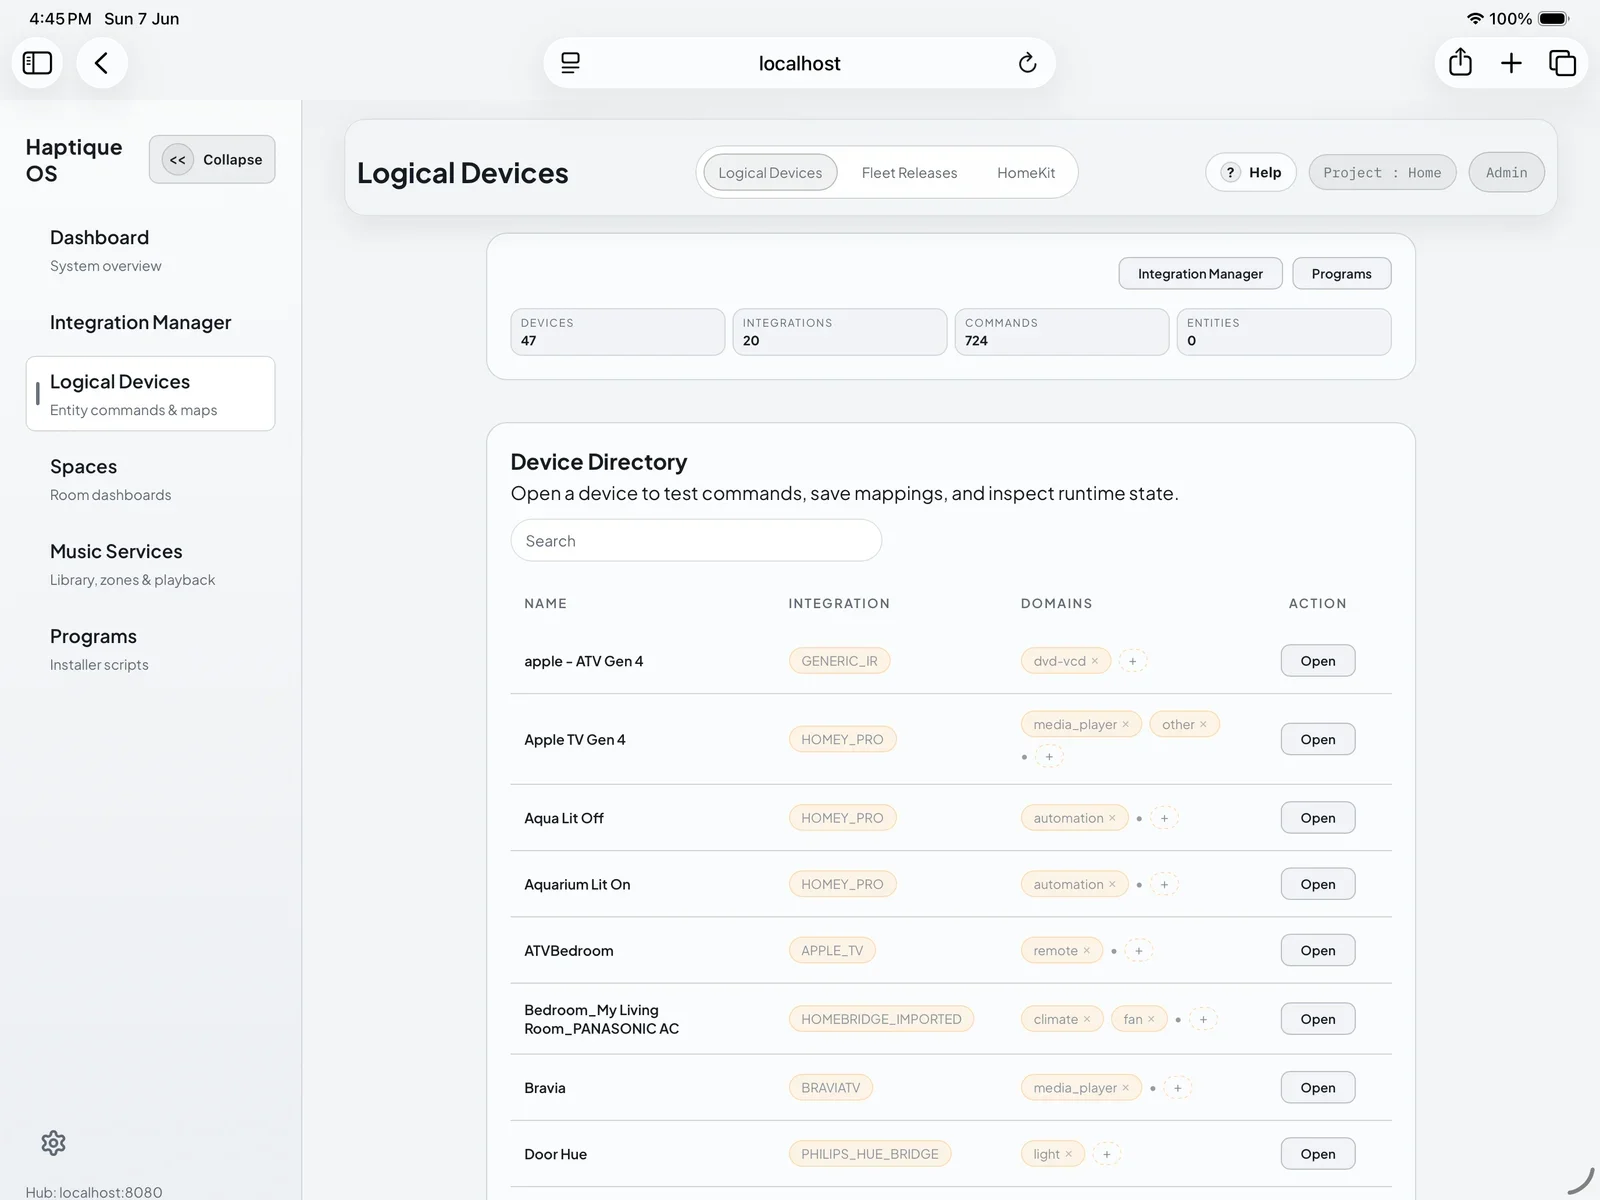
Task: Select the Logical Devices tab
Action: [x=770, y=172]
